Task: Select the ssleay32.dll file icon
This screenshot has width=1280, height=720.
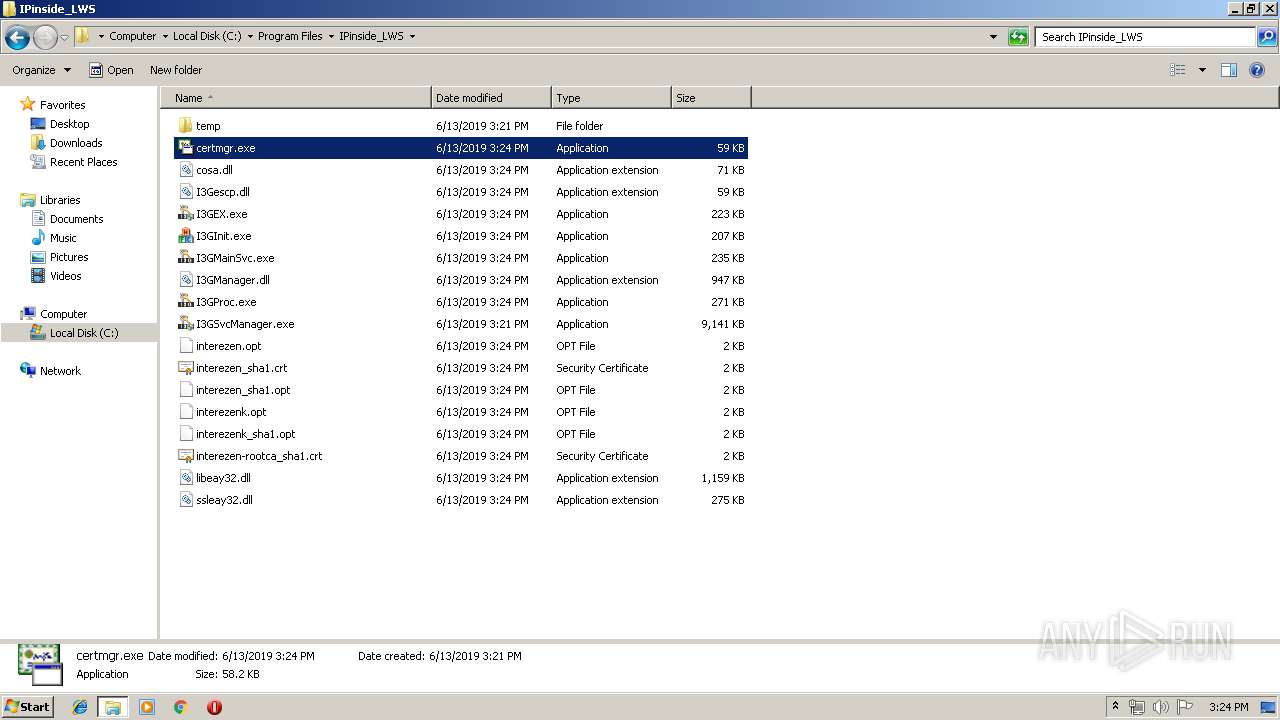Action: pyautogui.click(x=185, y=500)
